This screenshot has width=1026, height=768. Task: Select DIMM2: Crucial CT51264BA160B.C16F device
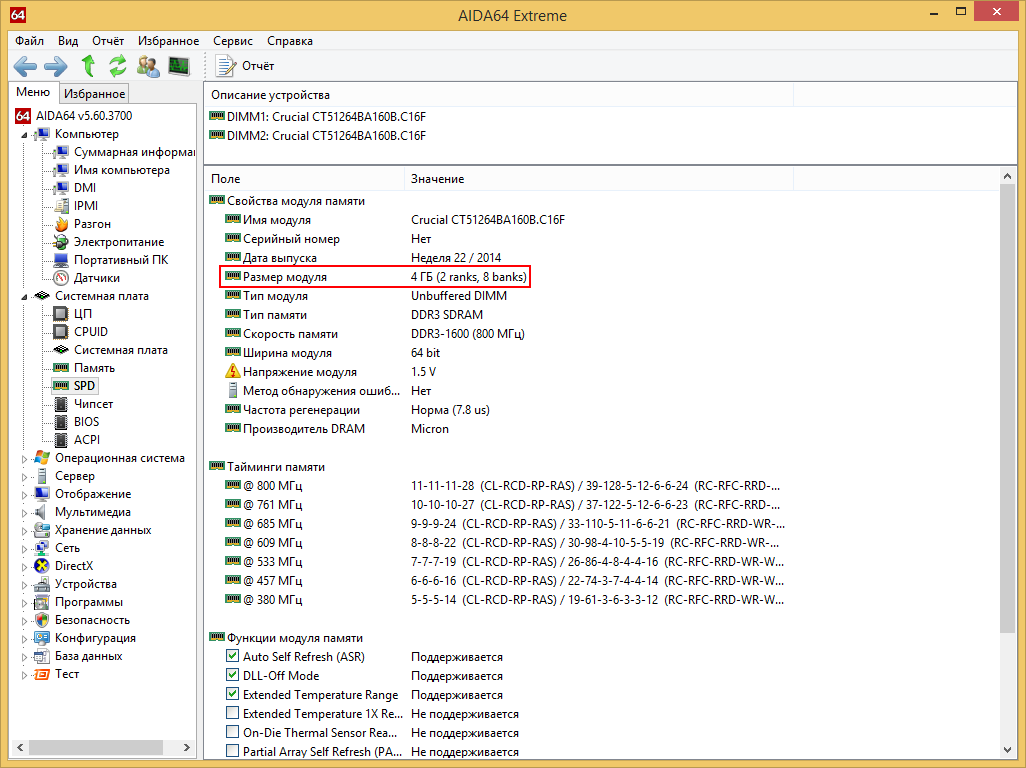pos(327,135)
